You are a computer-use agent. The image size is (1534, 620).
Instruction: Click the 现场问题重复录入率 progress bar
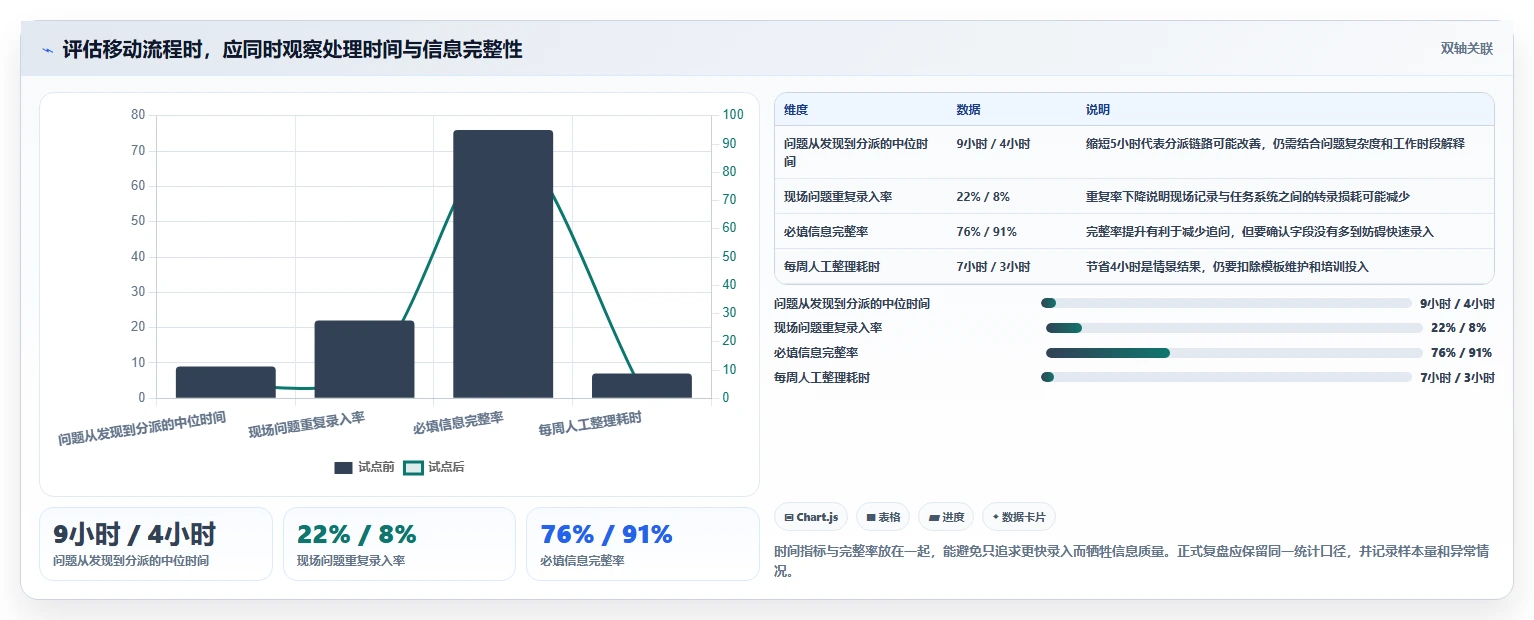1234,328
